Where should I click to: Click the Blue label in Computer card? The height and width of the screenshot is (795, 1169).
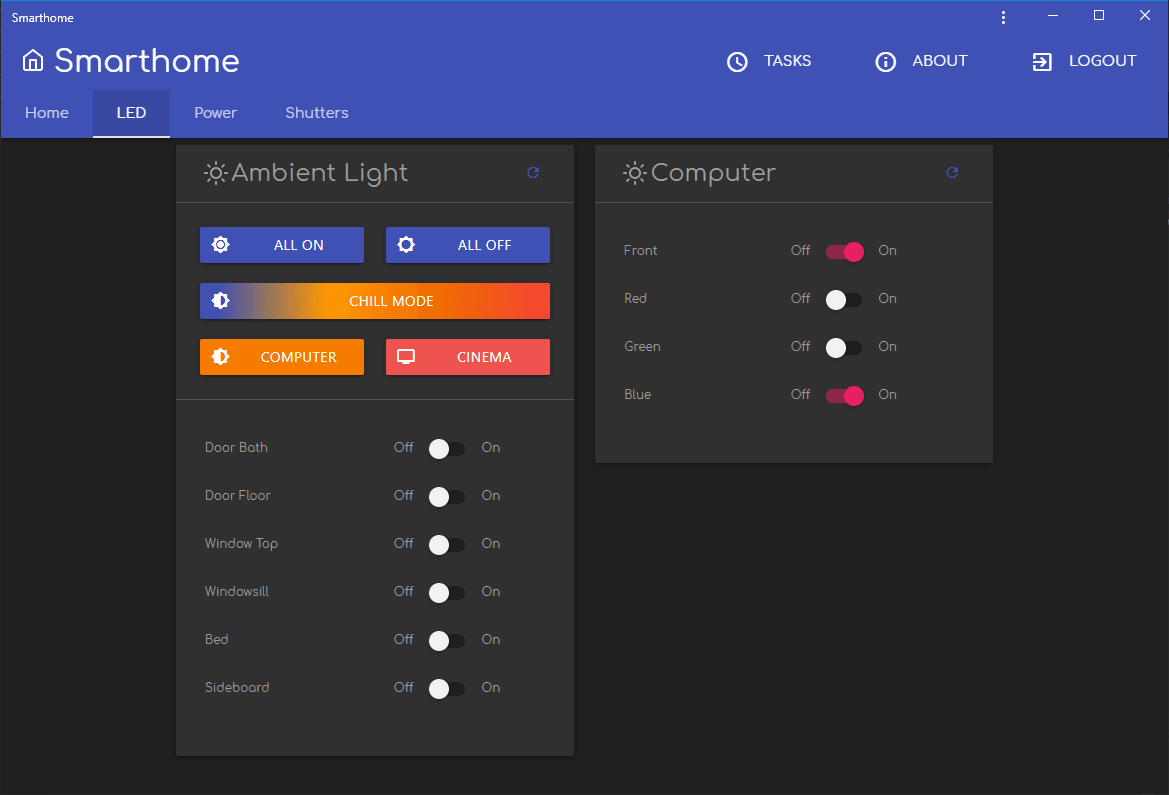pos(637,395)
